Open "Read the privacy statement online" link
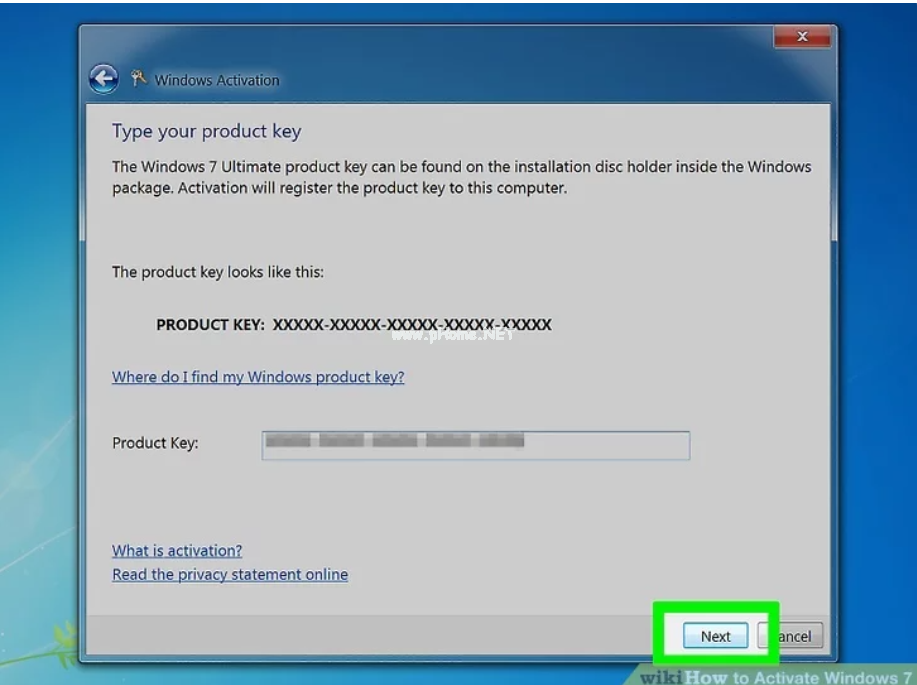The image size is (917, 685). pos(230,574)
